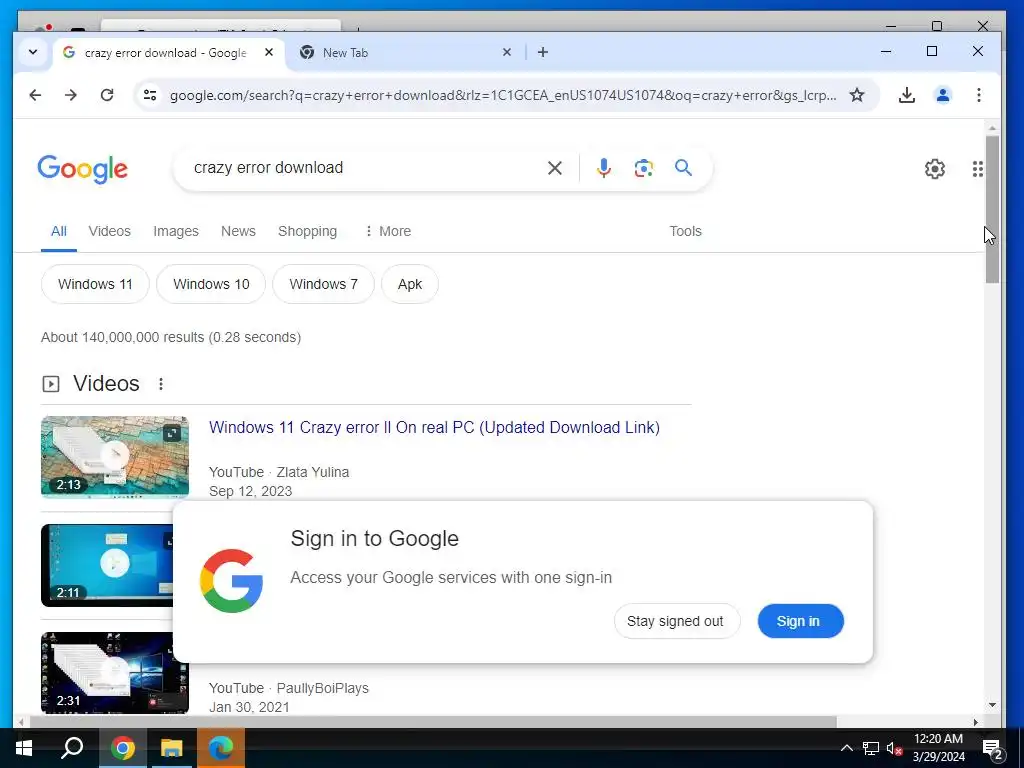Open a new tab with plus button
Viewport: 1024px width, 768px height.
click(543, 52)
